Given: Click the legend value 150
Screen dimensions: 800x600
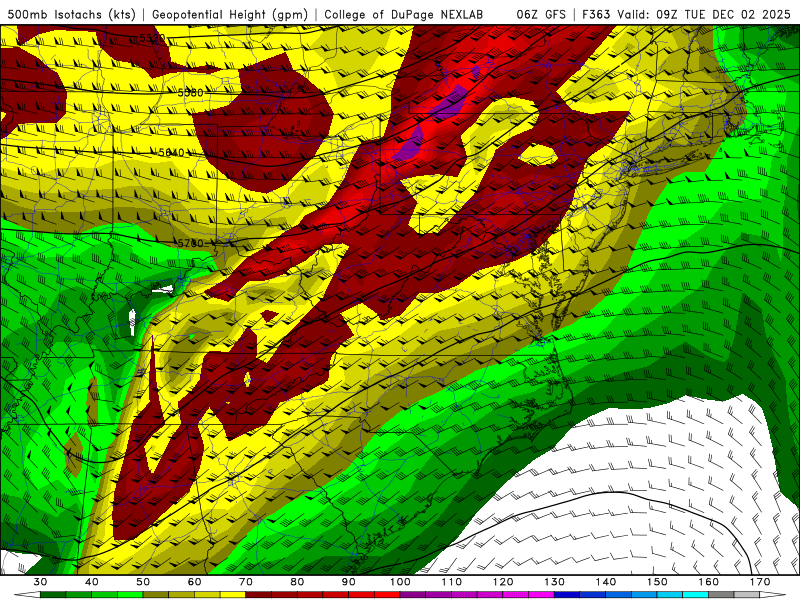Looking at the screenshot, I should tap(658, 582).
